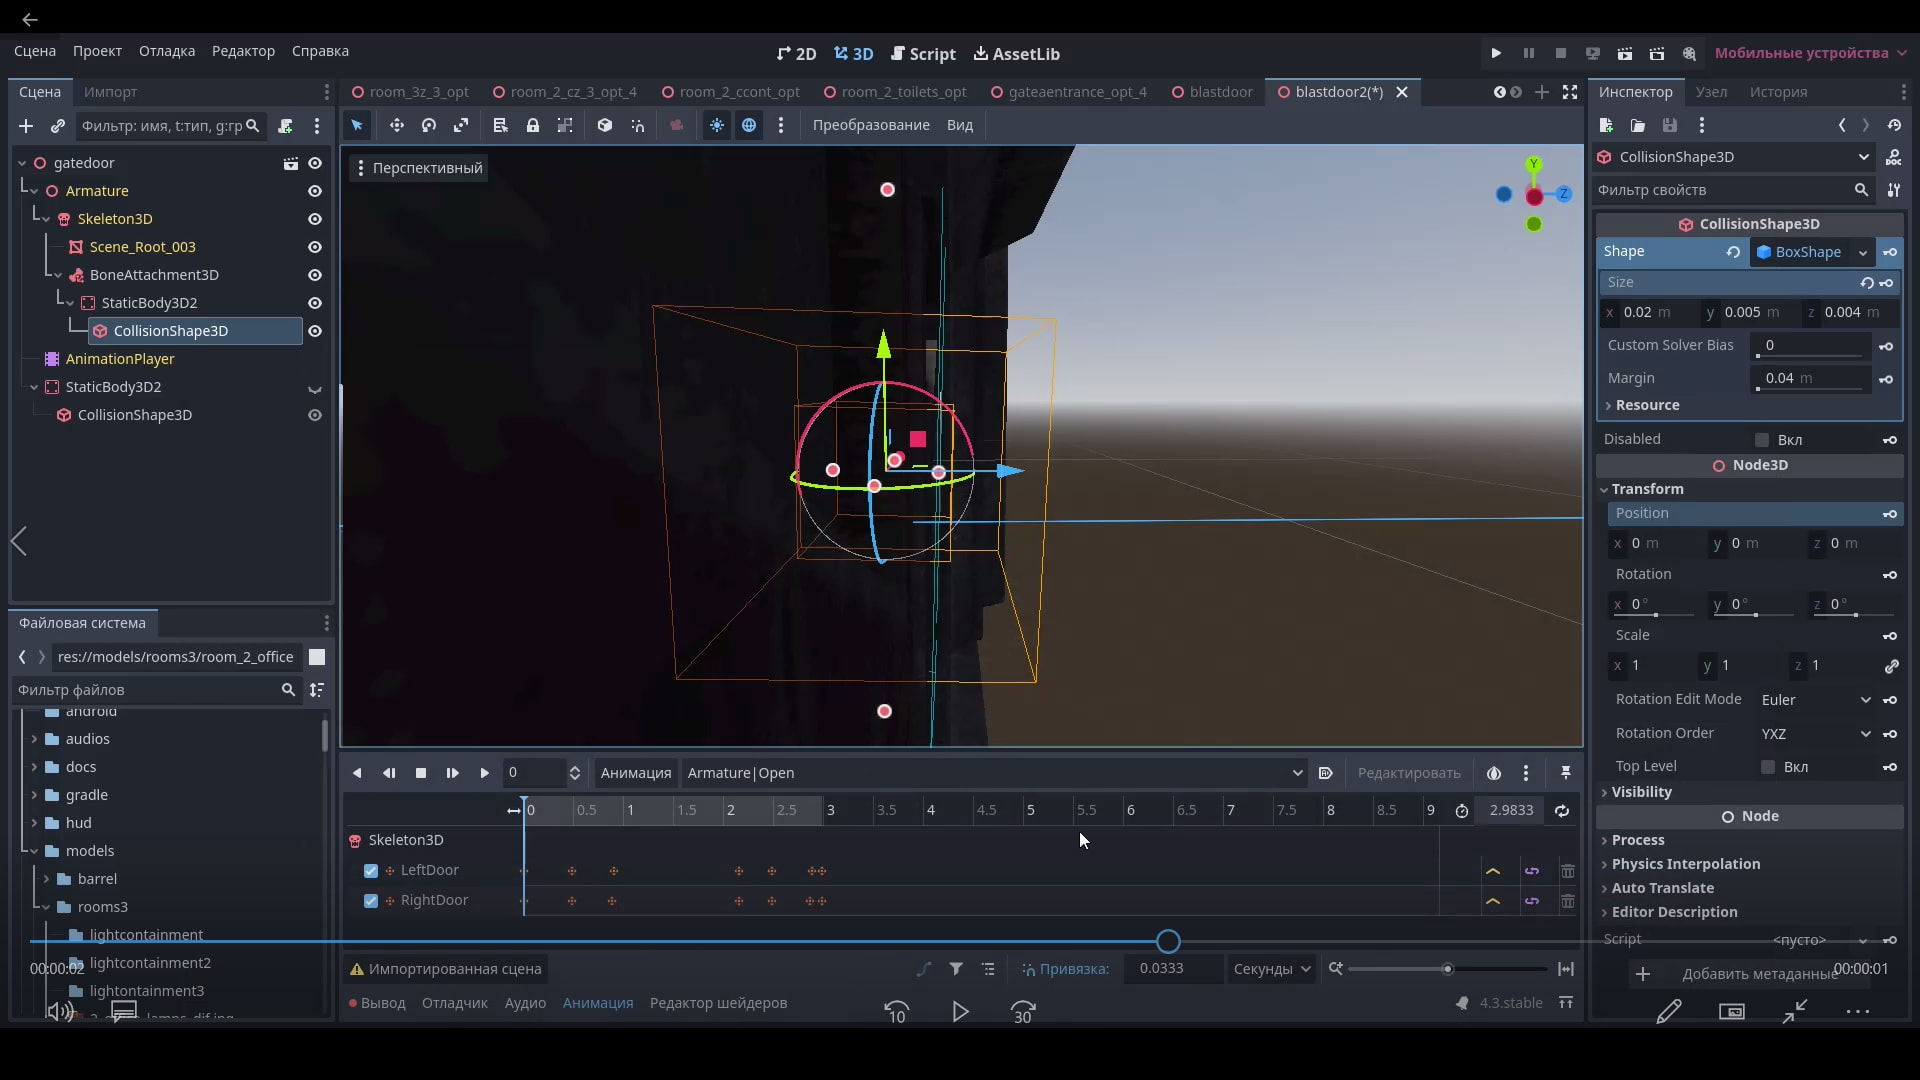The width and height of the screenshot is (1920, 1080).
Task: Select the Rotate mode tool icon
Action: [x=429, y=125]
